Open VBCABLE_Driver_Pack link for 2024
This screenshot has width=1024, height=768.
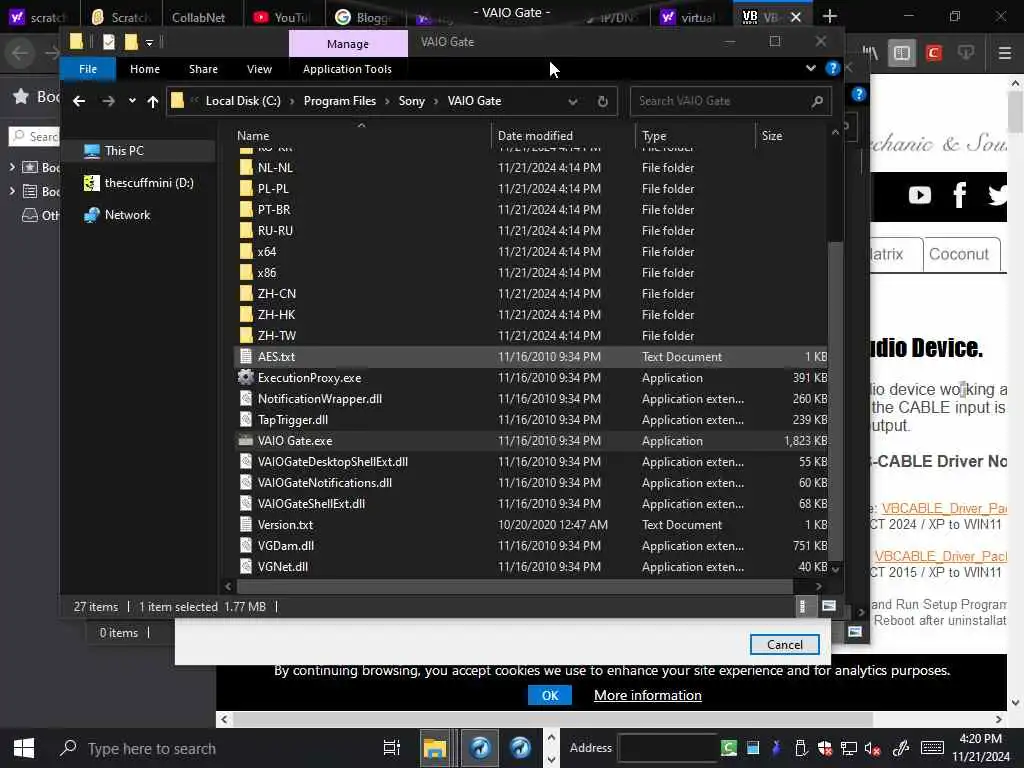[944, 509]
